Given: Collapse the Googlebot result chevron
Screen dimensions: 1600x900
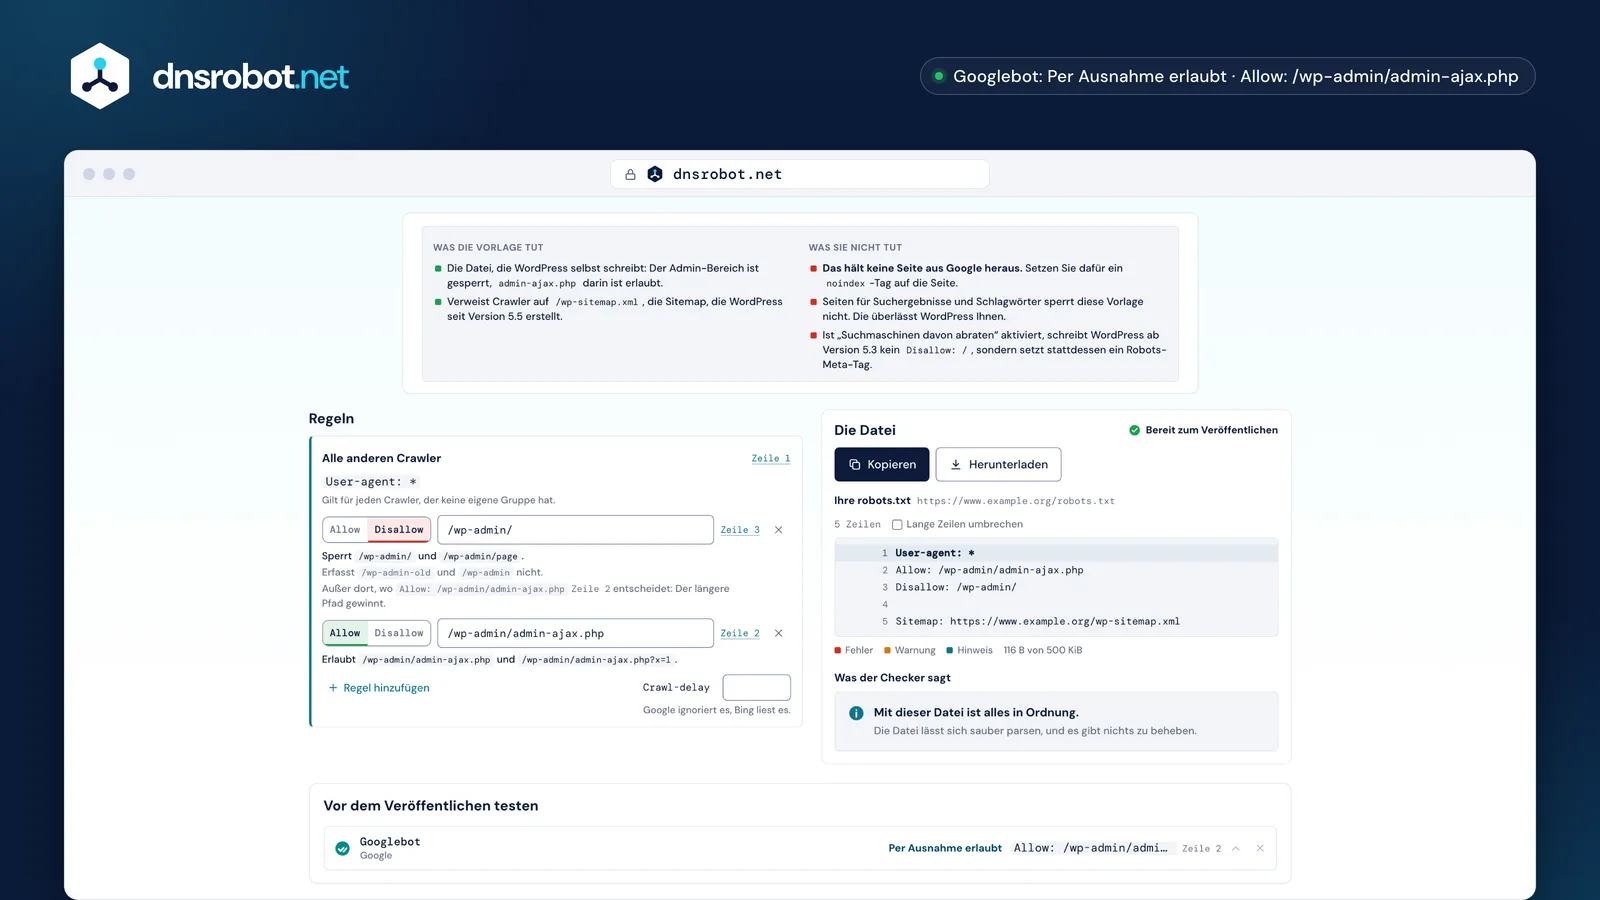Looking at the screenshot, I should pos(1236,848).
